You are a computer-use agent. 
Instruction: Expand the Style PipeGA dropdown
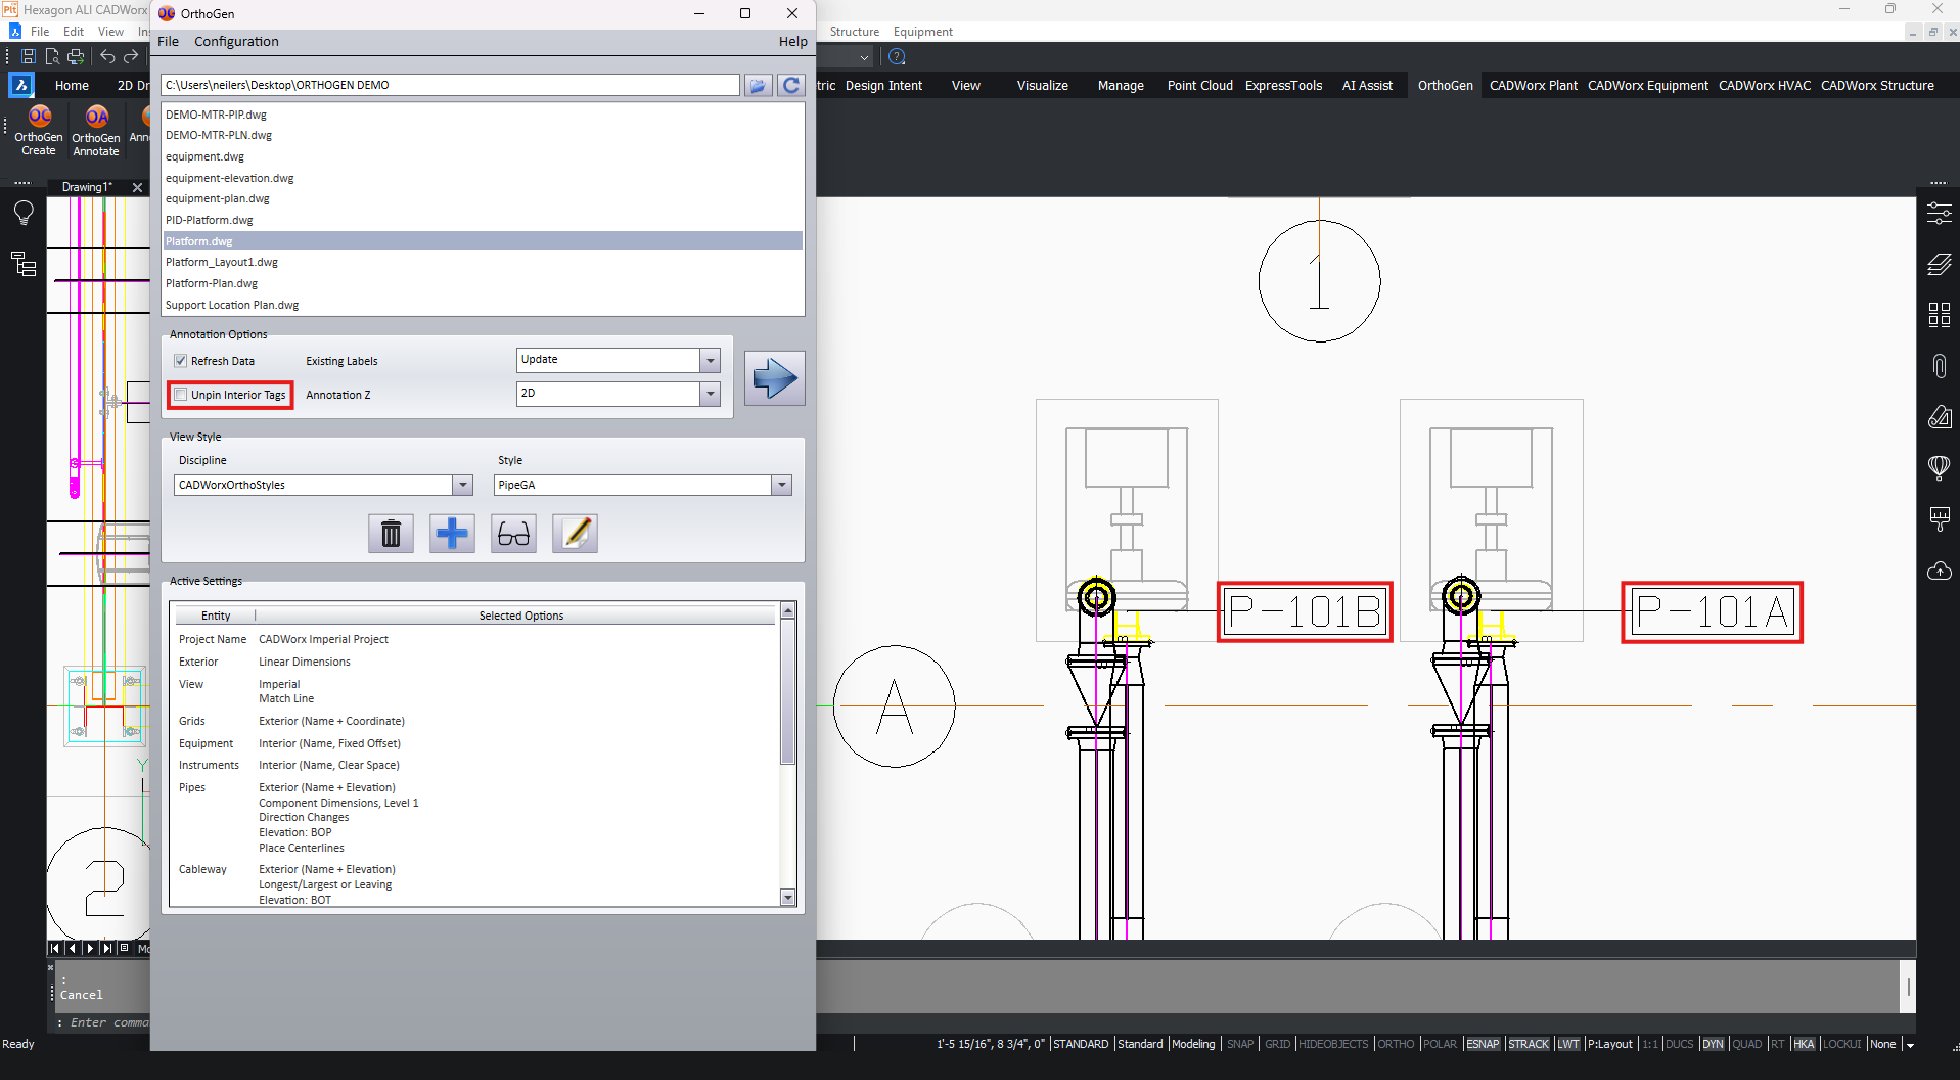[x=782, y=485]
